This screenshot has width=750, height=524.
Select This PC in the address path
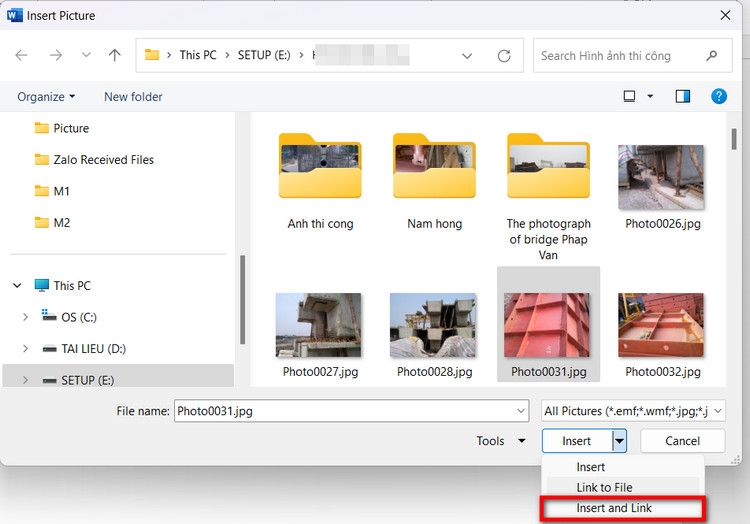pos(198,55)
